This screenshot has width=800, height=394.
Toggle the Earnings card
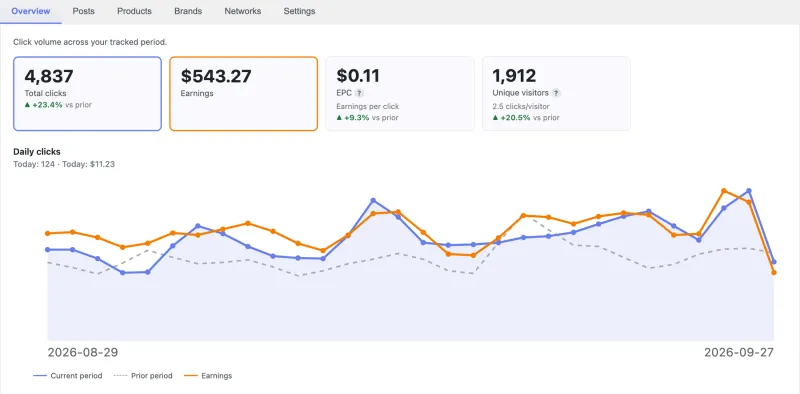click(243, 93)
